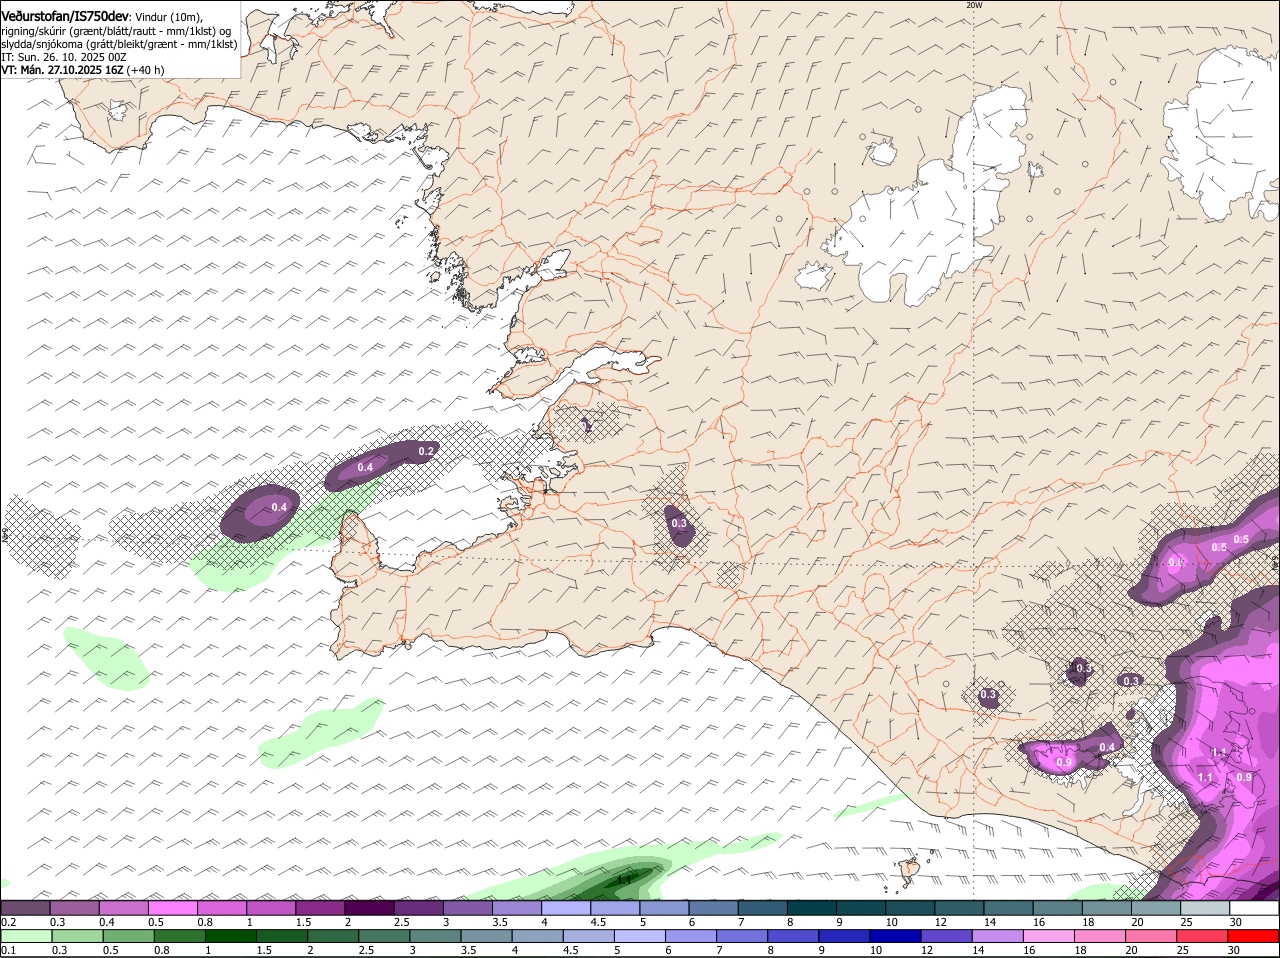Click the 'VT: Mán. 27.10.2025 16Z (+40 h)' line

coord(83,70)
